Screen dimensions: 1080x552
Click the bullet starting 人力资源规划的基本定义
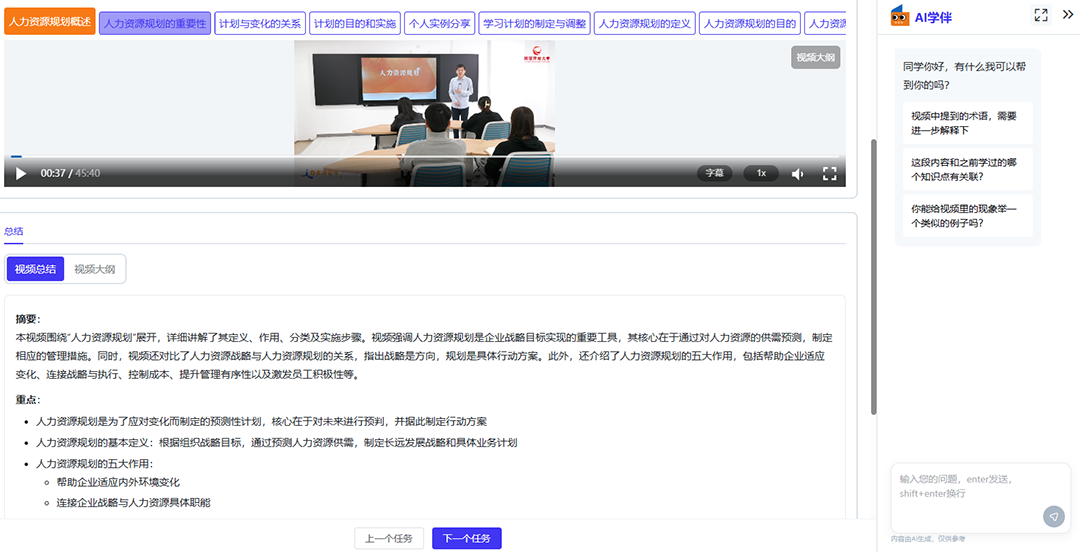276,442
